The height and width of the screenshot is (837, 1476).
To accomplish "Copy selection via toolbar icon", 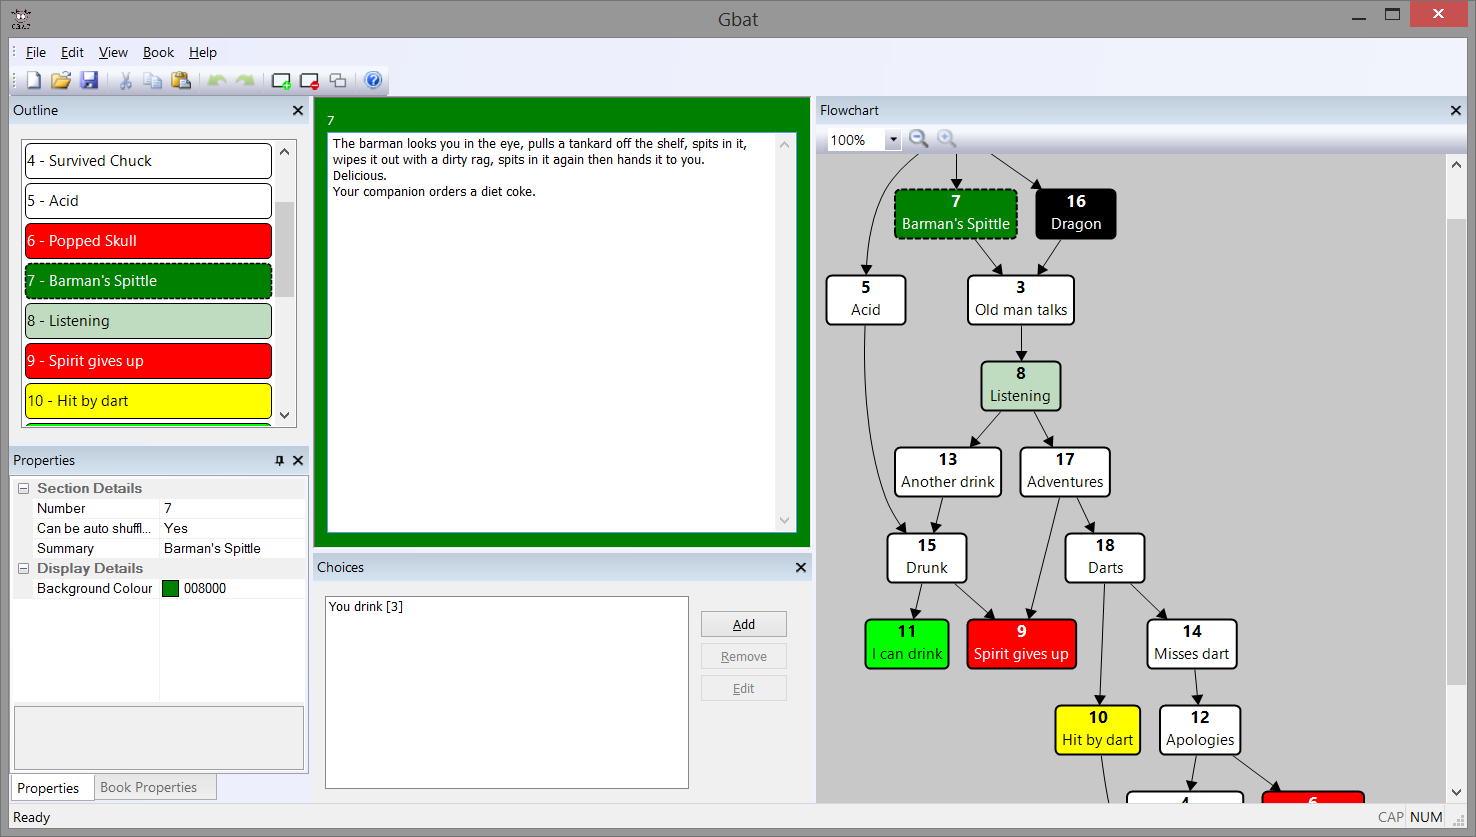I will click(x=153, y=81).
